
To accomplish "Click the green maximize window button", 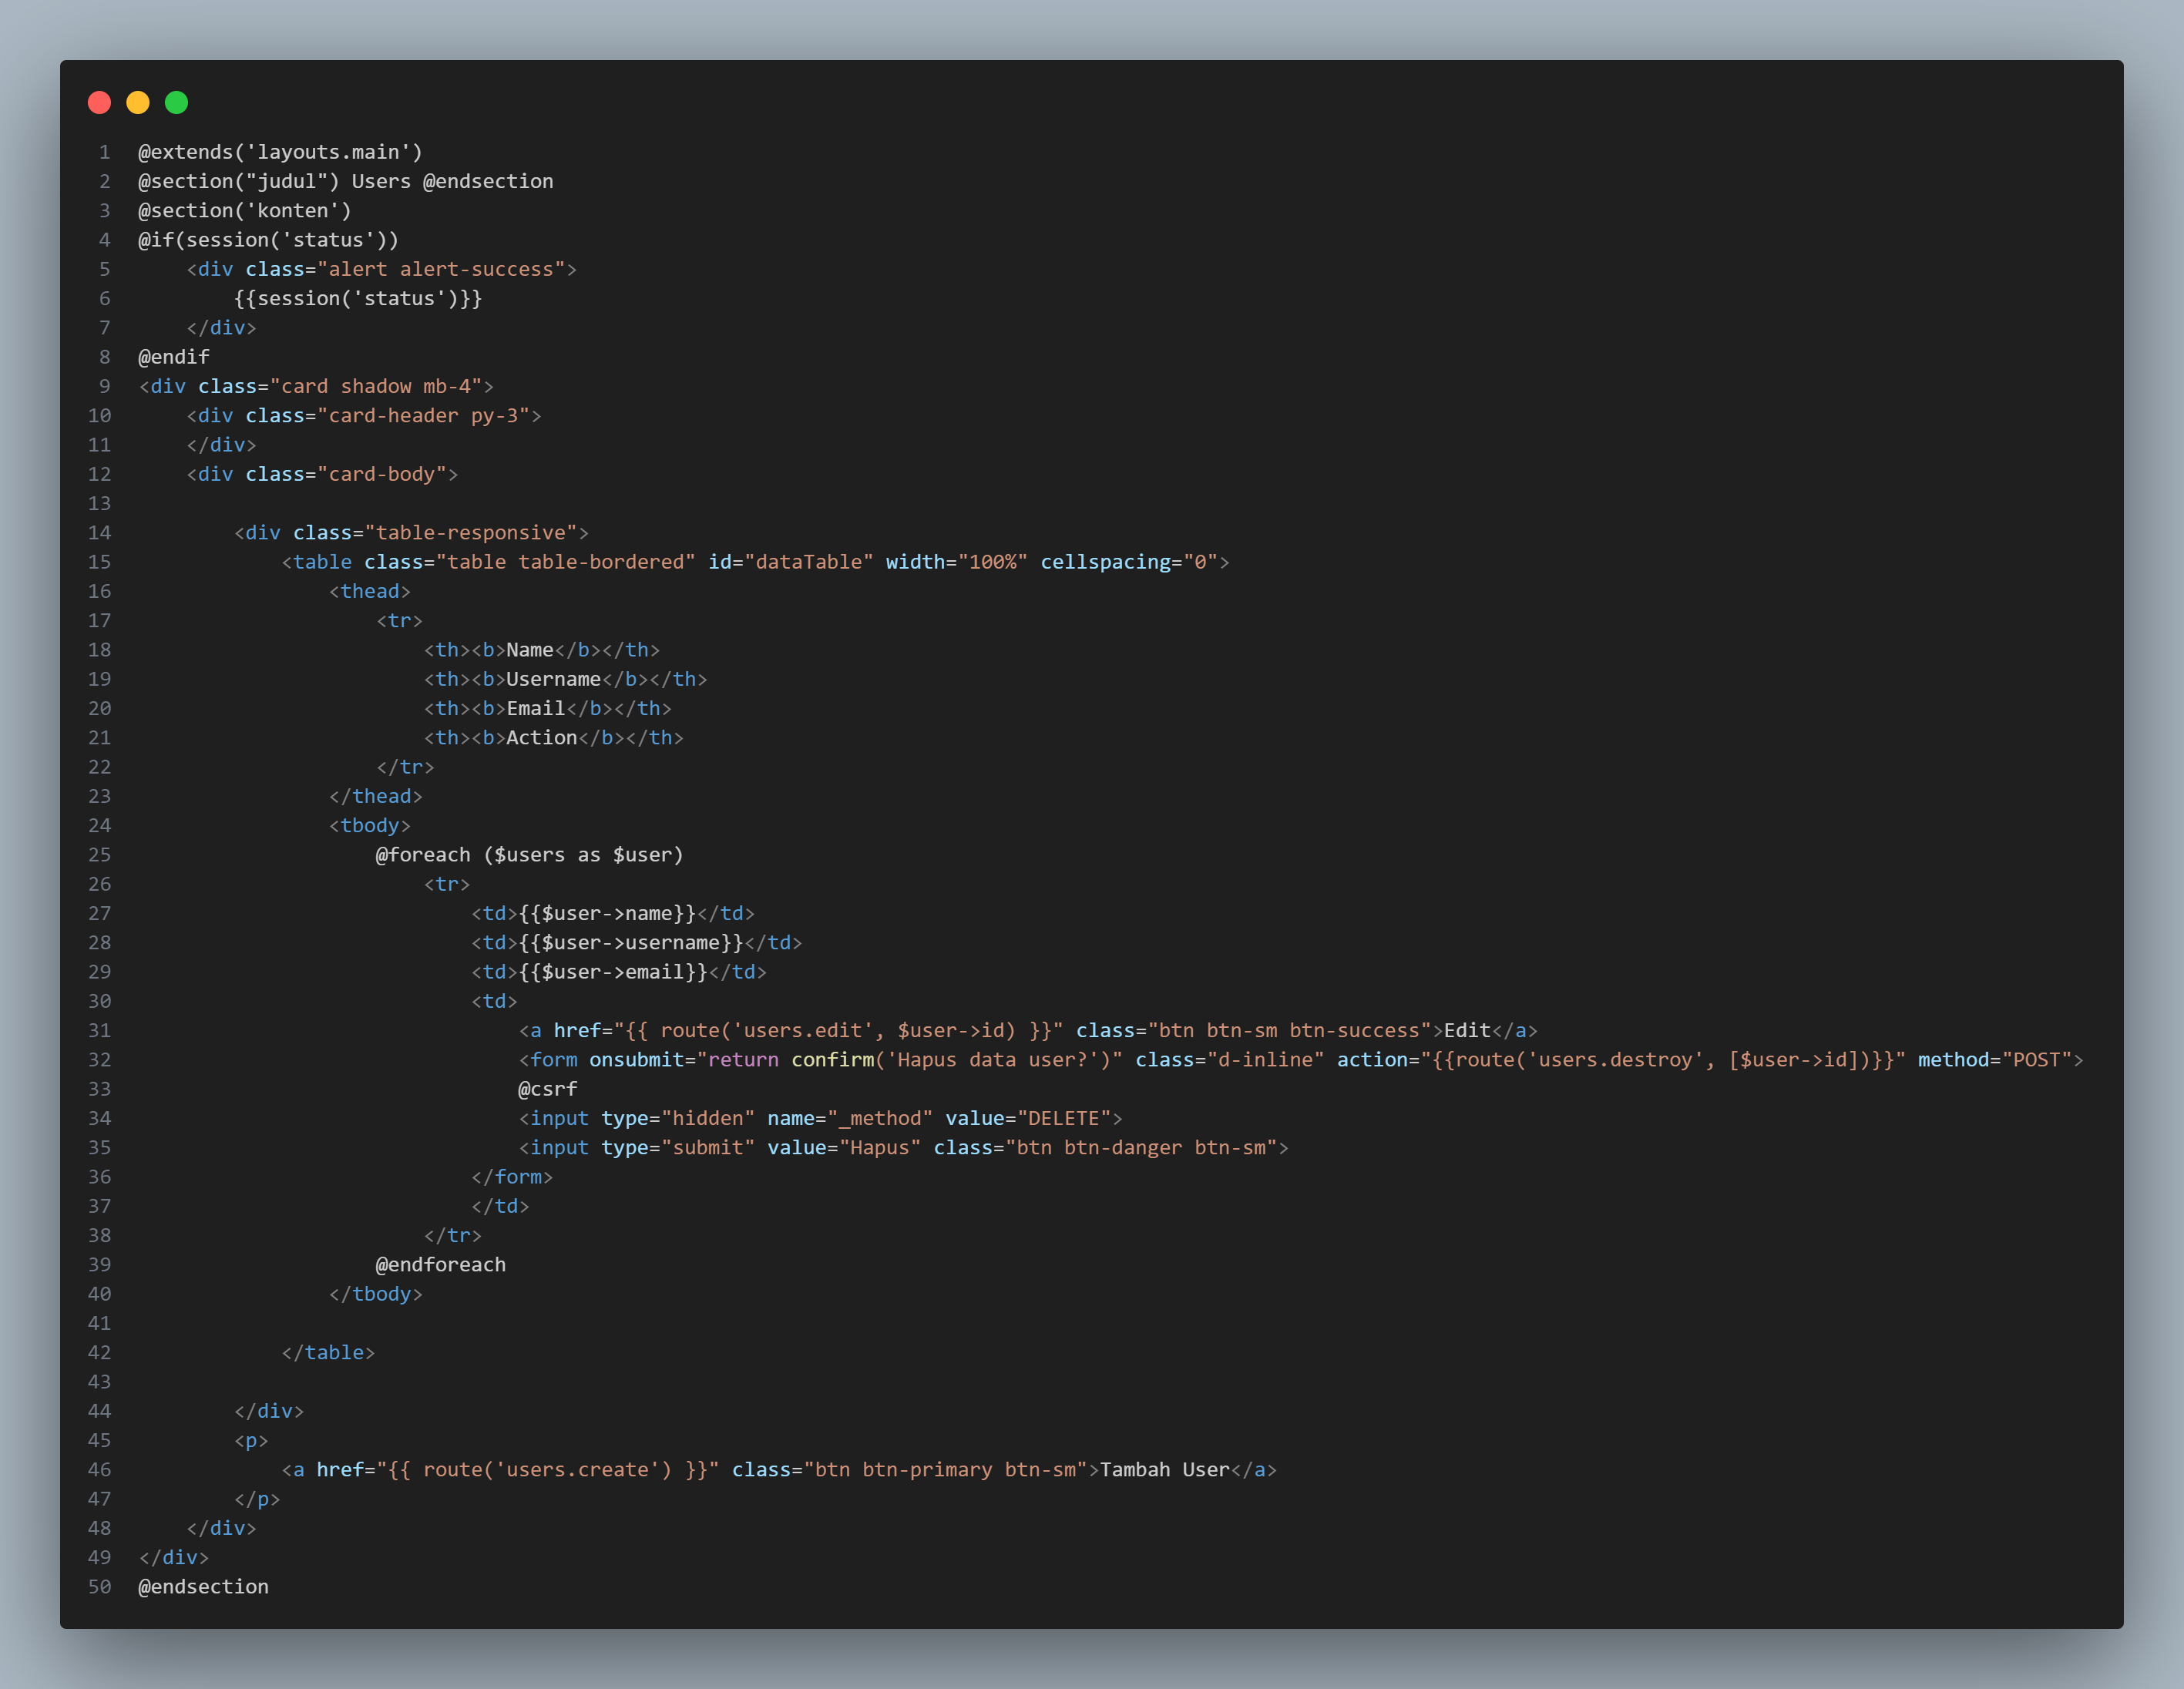I will pyautogui.click(x=176, y=102).
